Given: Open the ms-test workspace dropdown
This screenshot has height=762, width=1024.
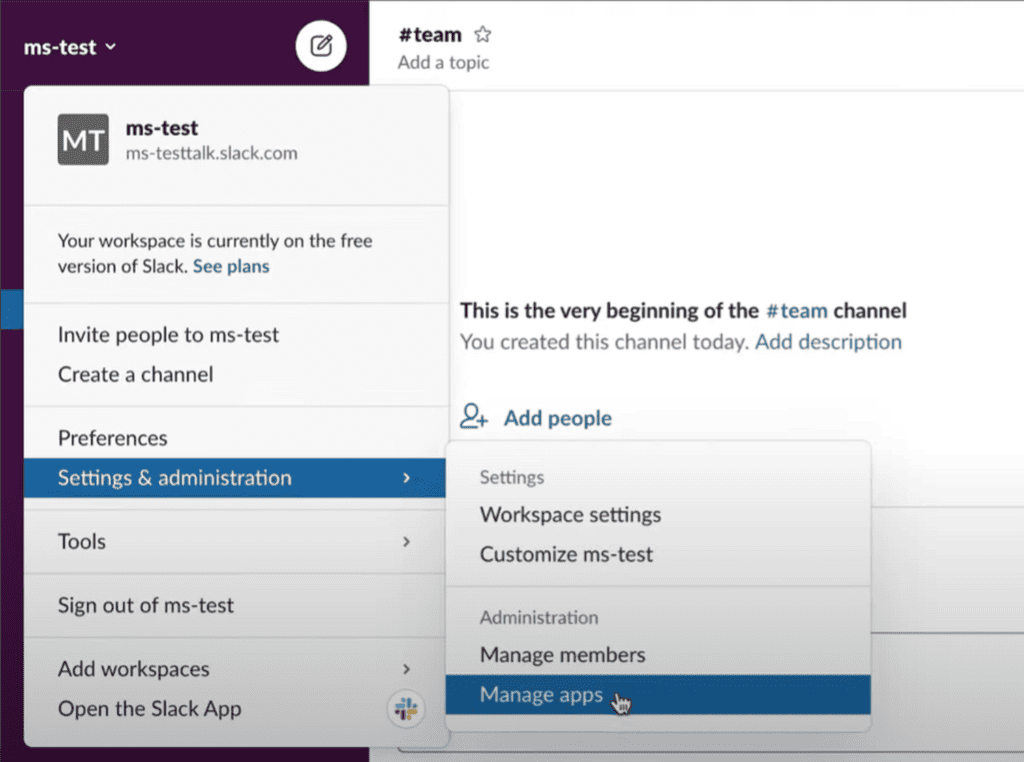Looking at the screenshot, I should click(x=69, y=47).
